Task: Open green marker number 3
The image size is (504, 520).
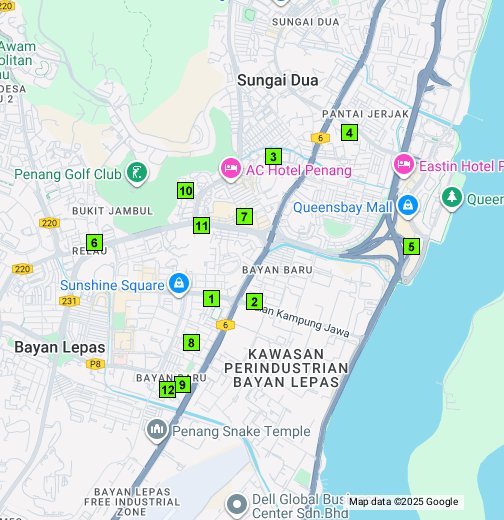Action: pos(273,157)
